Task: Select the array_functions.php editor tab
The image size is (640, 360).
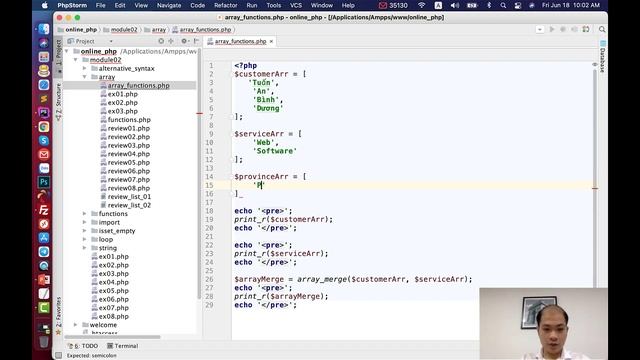Action: (240, 42)
